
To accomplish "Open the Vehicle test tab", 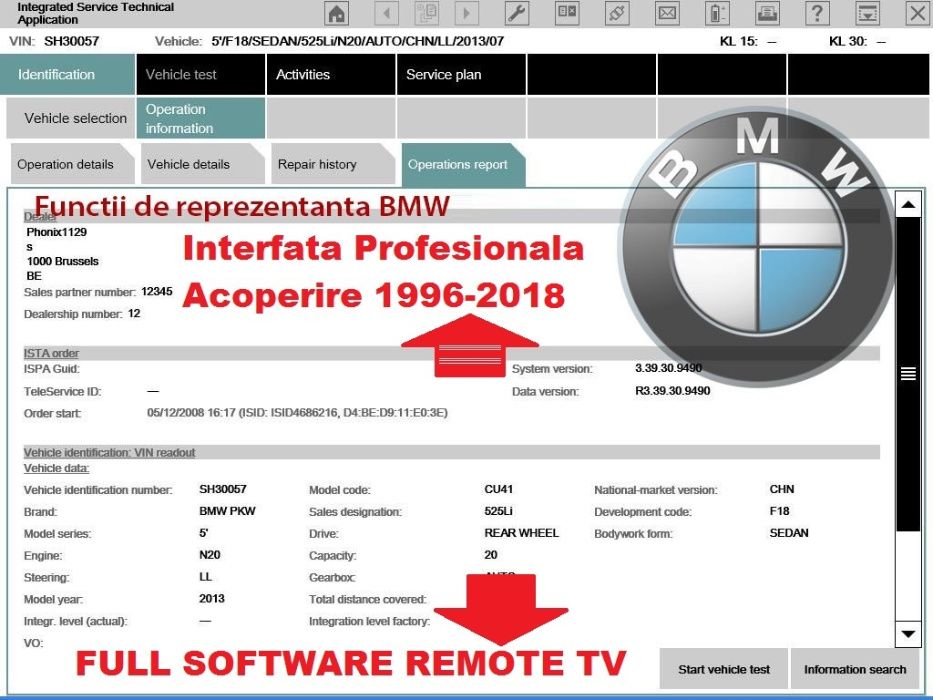I will click(x=201, y=74).
